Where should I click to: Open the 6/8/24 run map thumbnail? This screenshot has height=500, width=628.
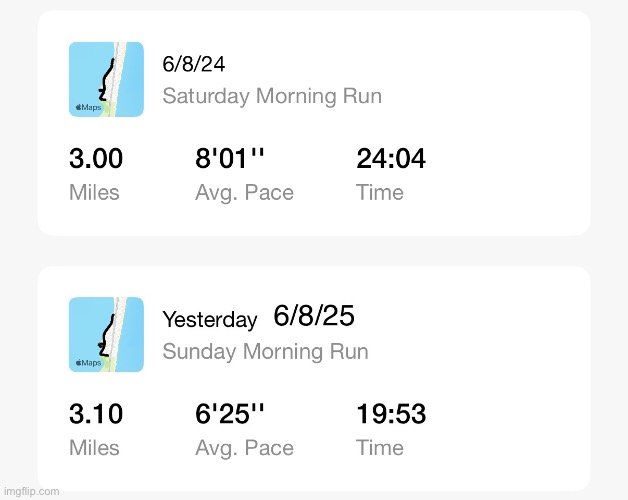coord(106,79)
